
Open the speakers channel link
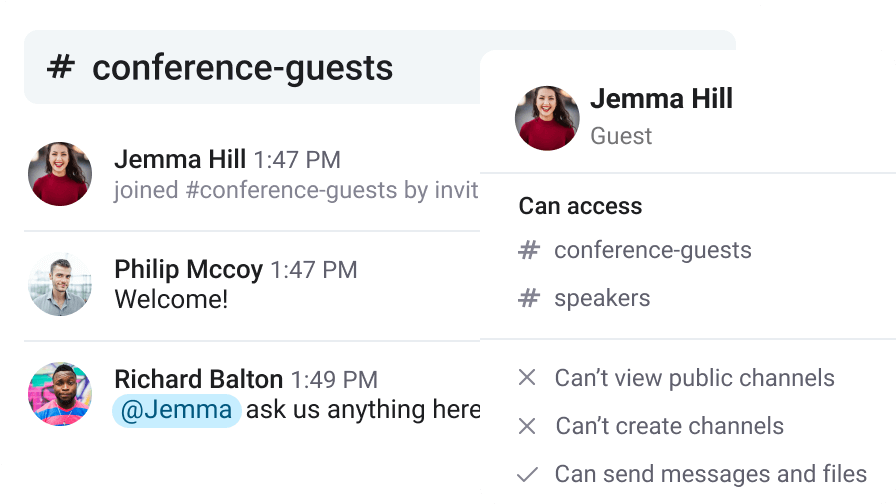coord(602,298)
